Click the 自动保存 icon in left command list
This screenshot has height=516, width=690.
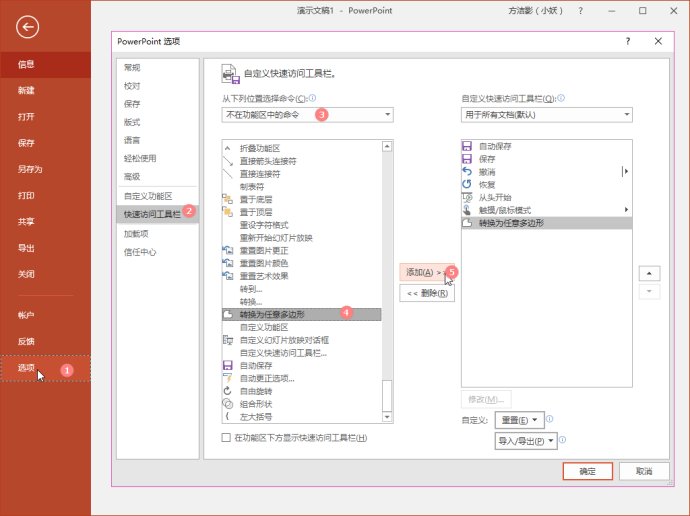point(228,366)
